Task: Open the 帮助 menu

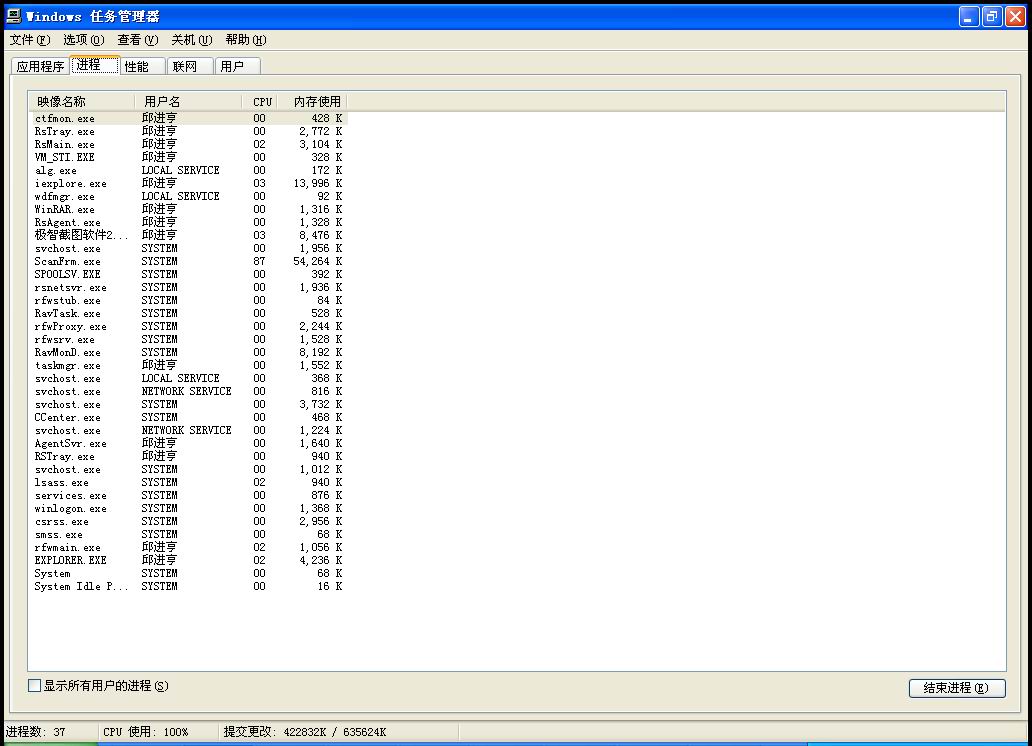Action: pos(245,40)
